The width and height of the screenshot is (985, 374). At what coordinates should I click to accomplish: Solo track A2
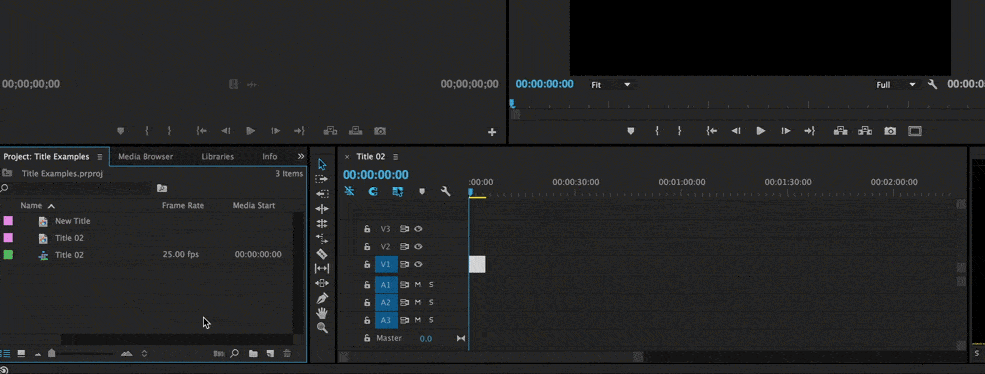point(431,302)
